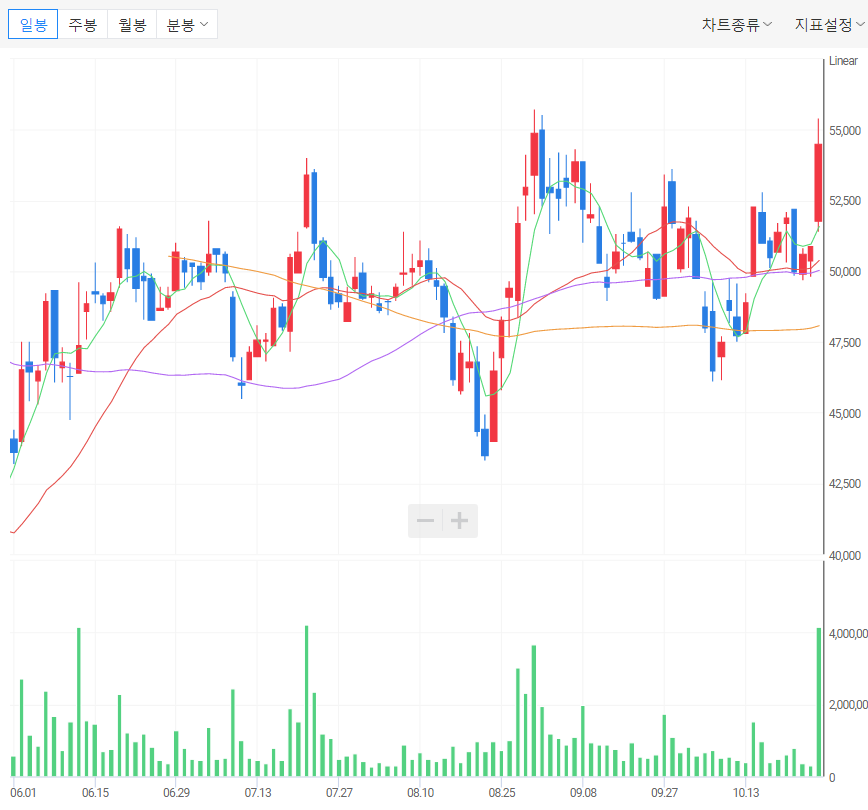Click the volume axis label 0
This screenshot has height=810, width=868.
(832, 778)
